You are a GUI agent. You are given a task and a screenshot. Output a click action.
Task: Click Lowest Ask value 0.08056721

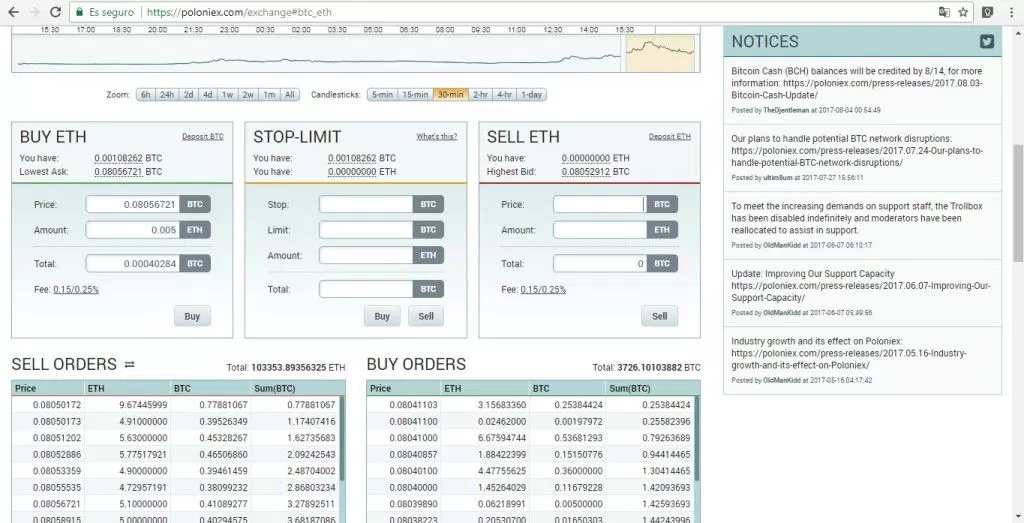[x=118, y=172]
